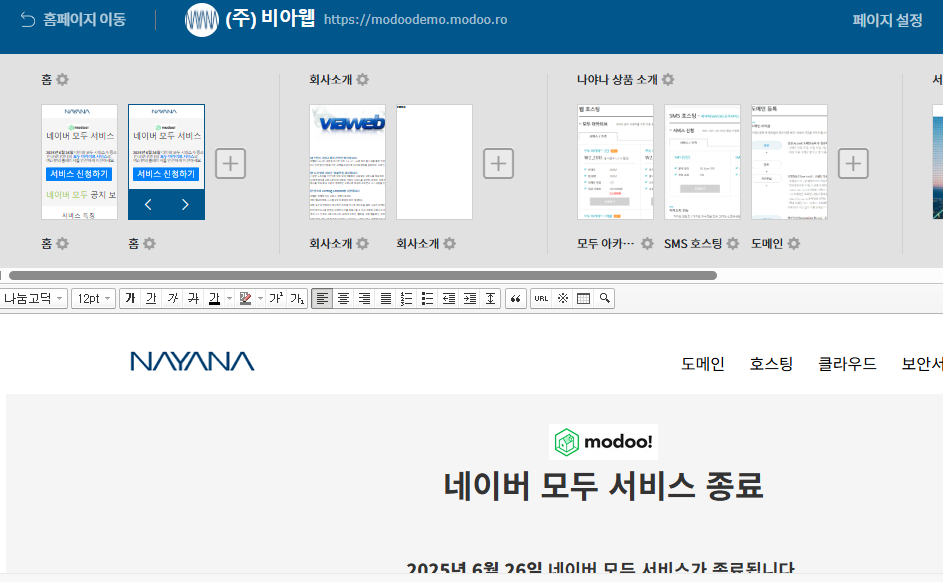The width and height of the screenshot is (943, 582).
Task: Apply text background highlight color
Action: (x=245, y=298)
